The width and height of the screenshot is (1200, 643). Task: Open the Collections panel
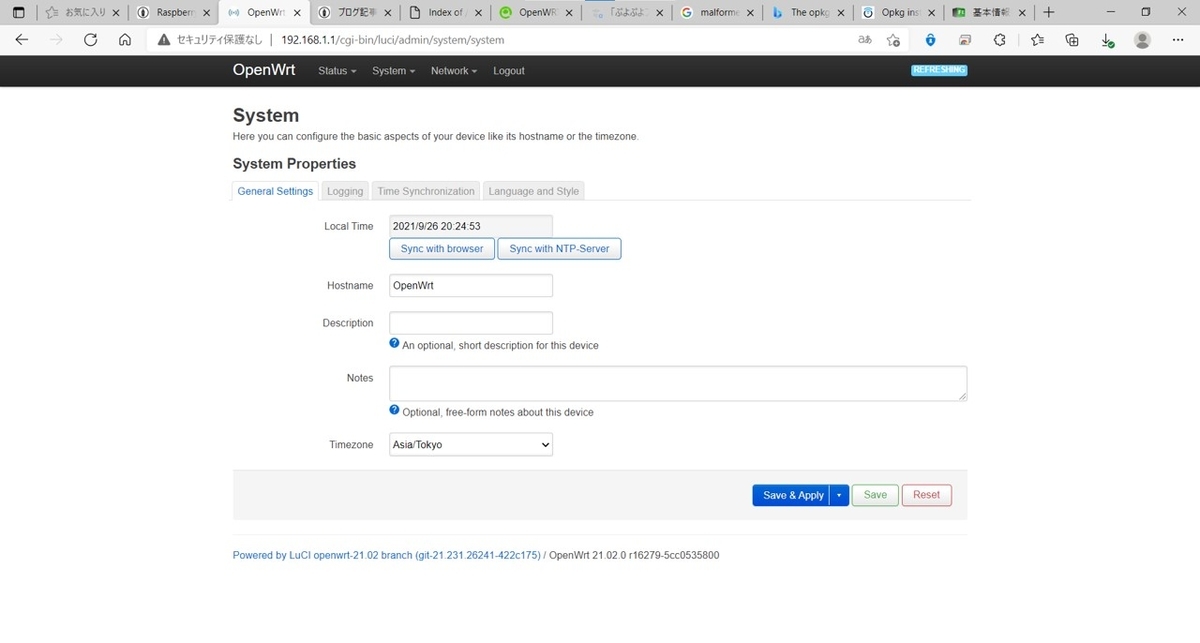point(1072,40)
